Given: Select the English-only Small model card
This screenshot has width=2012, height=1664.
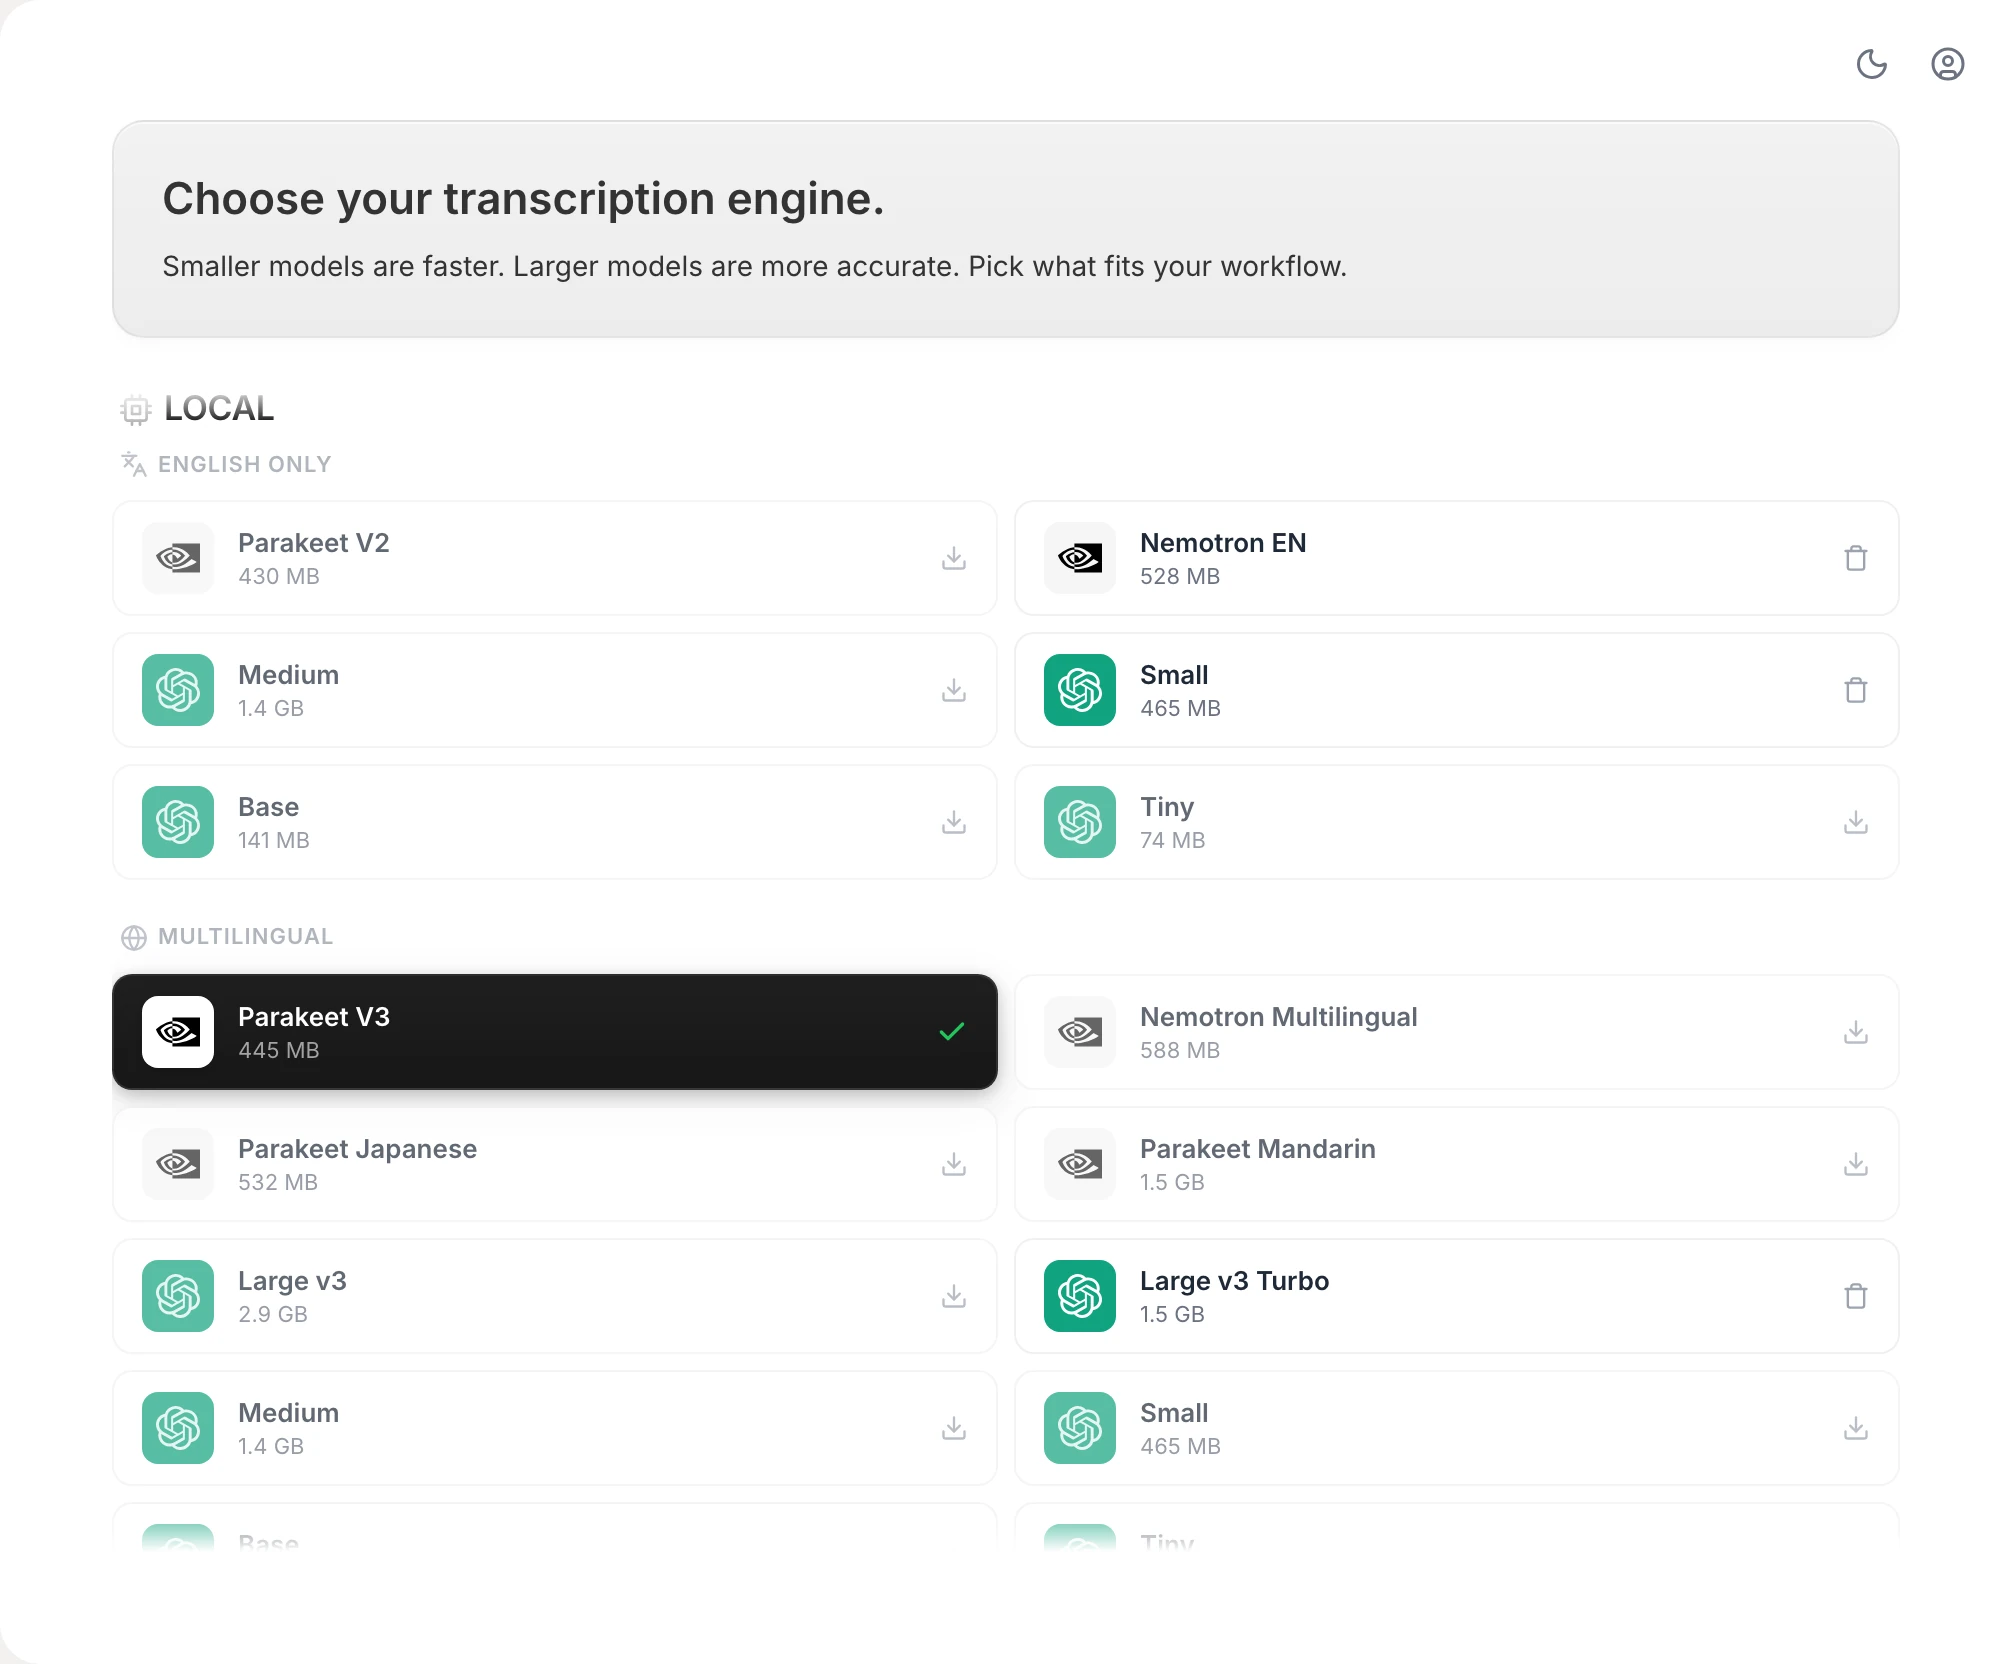Looking at the screenshot, I should (x=1456, y=690).
